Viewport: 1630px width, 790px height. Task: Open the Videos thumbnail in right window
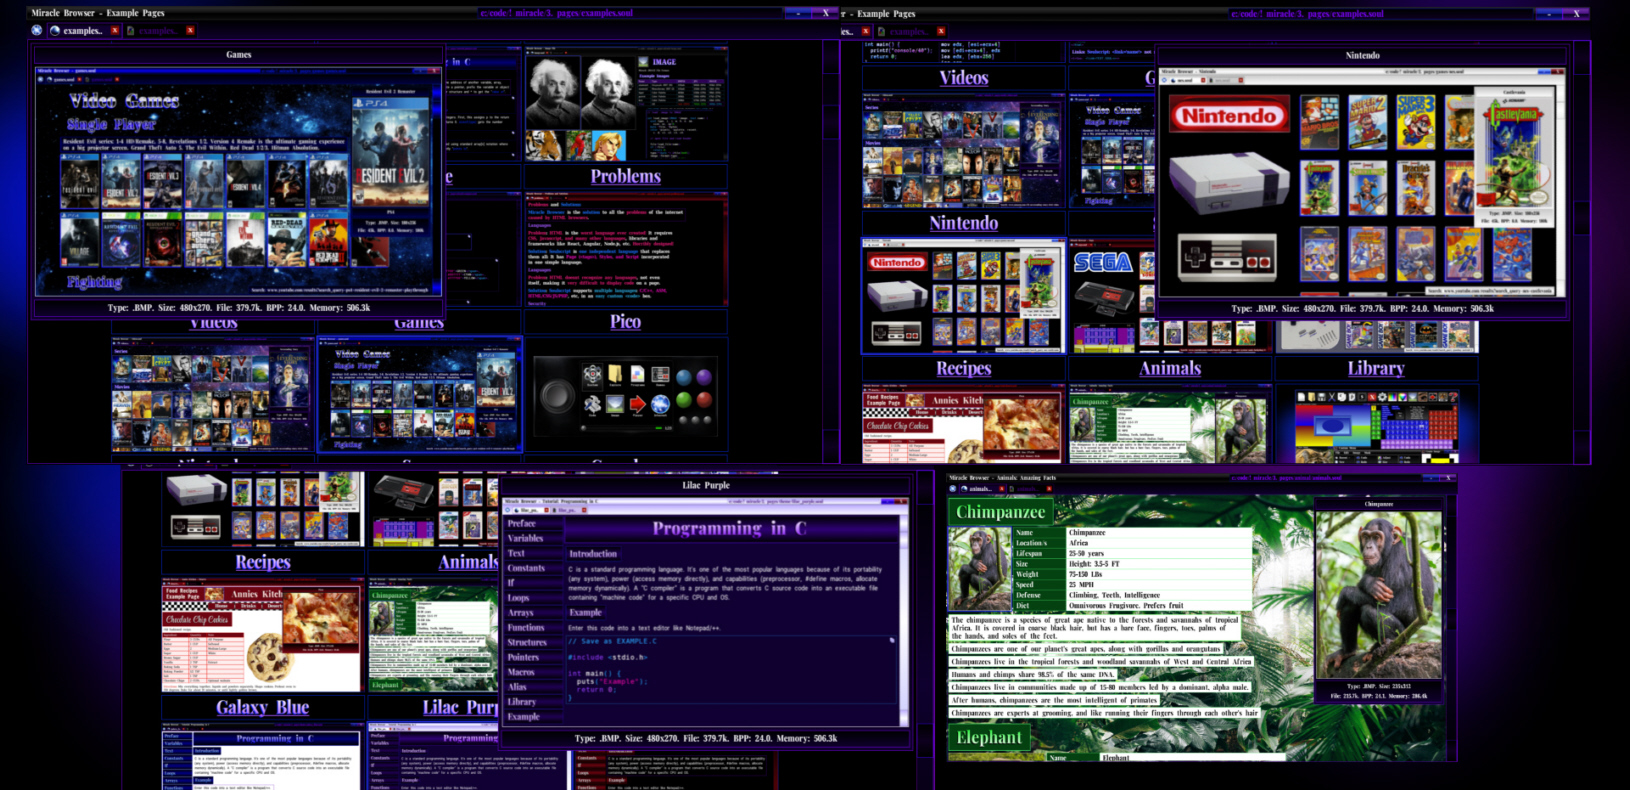964,151
